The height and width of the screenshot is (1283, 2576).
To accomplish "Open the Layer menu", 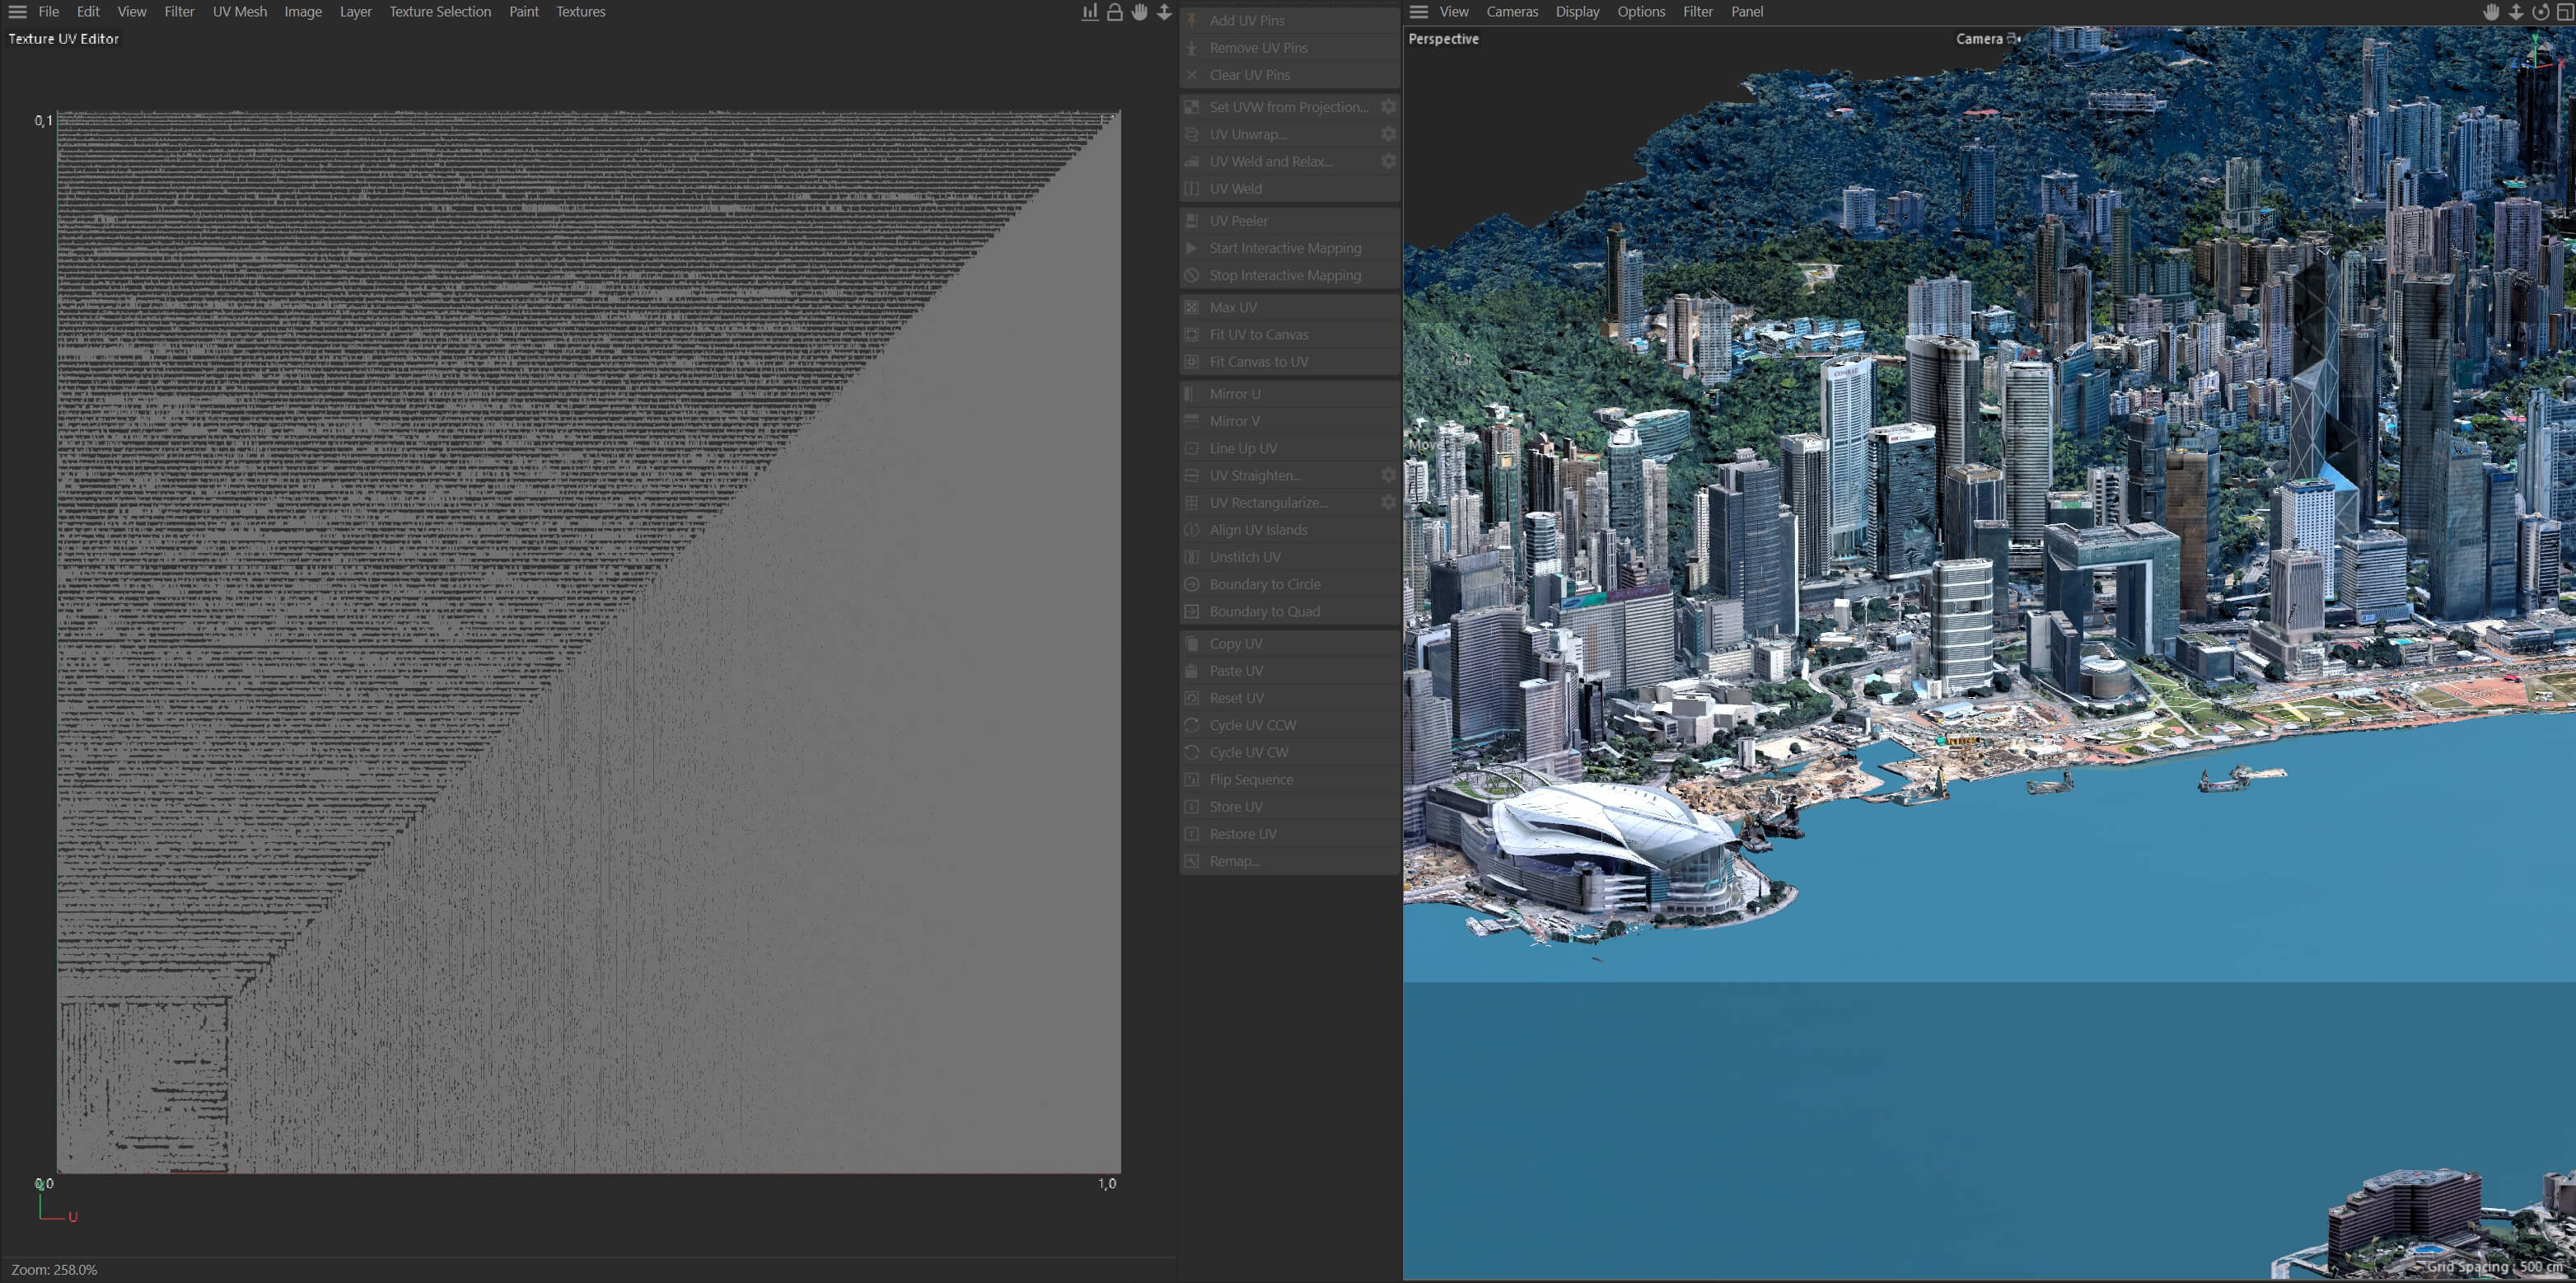I will click(355, 12).
